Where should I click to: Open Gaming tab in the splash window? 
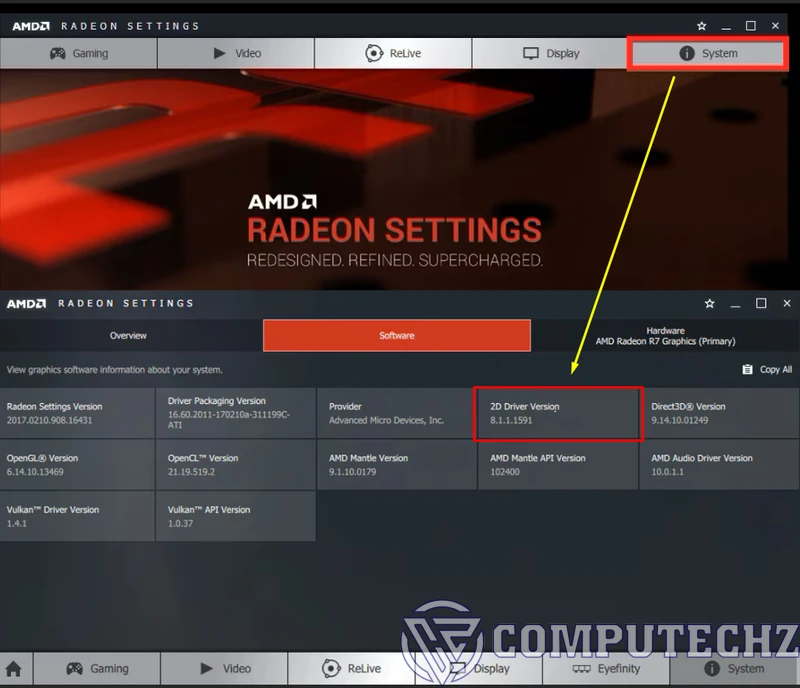[79, 53]
